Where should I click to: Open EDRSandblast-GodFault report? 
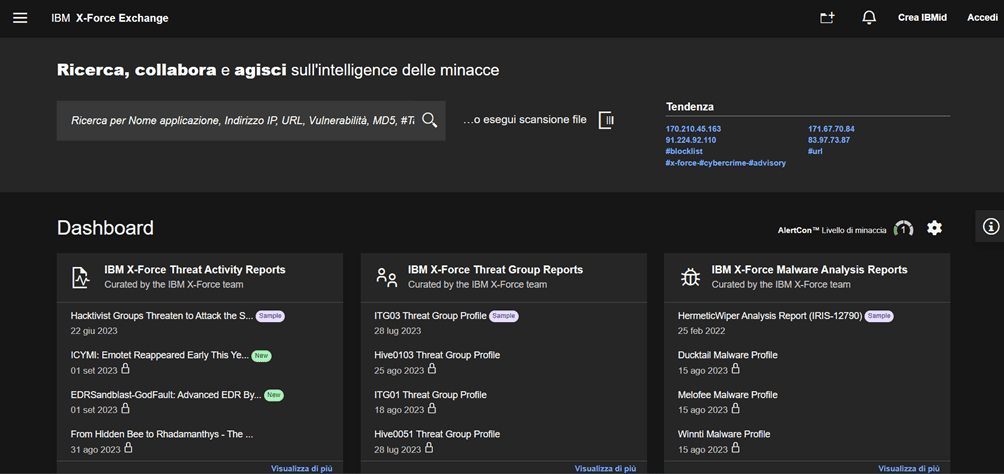pyautogui.click(x=166, y=395)
